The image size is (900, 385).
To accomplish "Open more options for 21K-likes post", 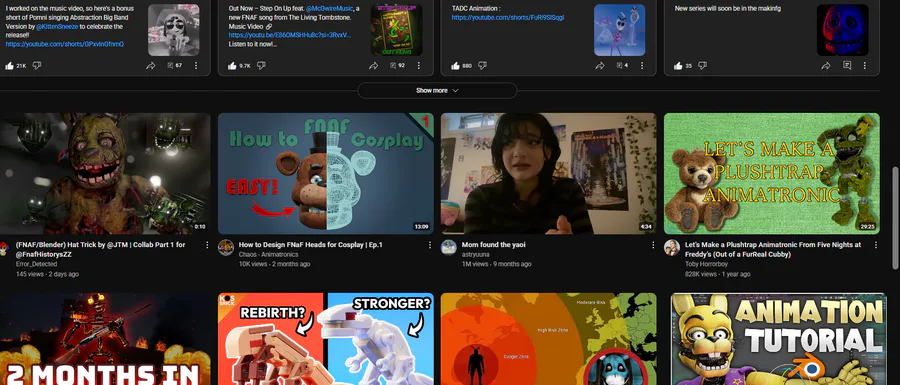I will click(196, 66).
